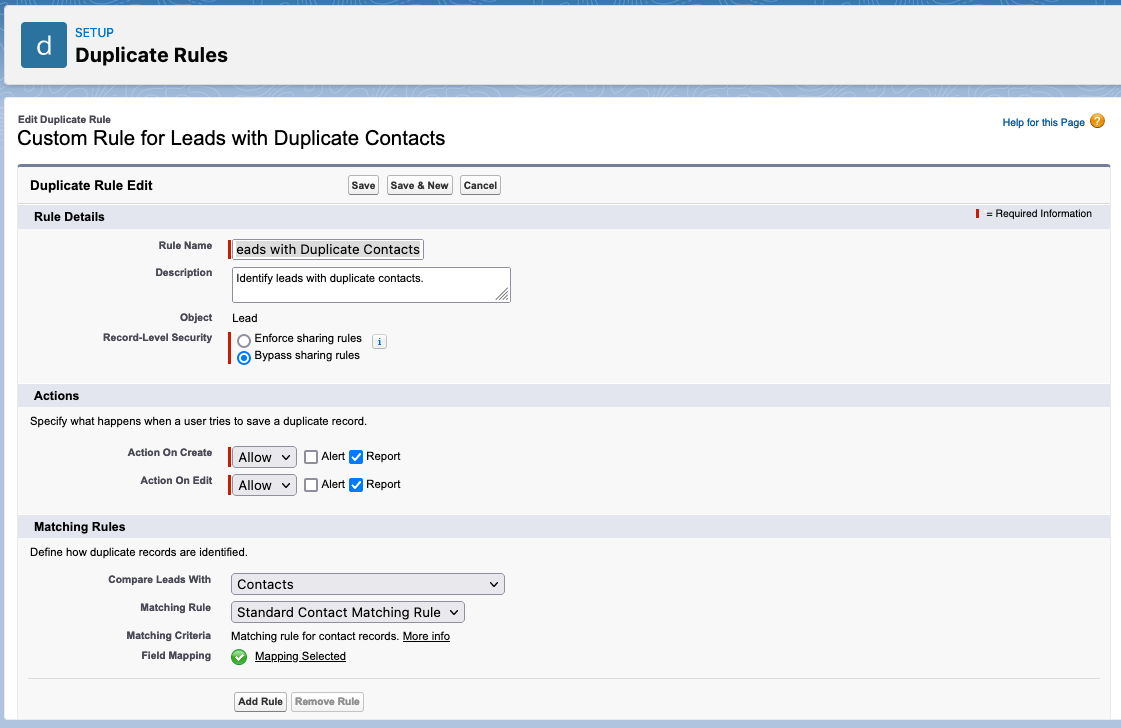Open the Mapping Selected link
The image size is (1121, 728).
click(300, 657)
